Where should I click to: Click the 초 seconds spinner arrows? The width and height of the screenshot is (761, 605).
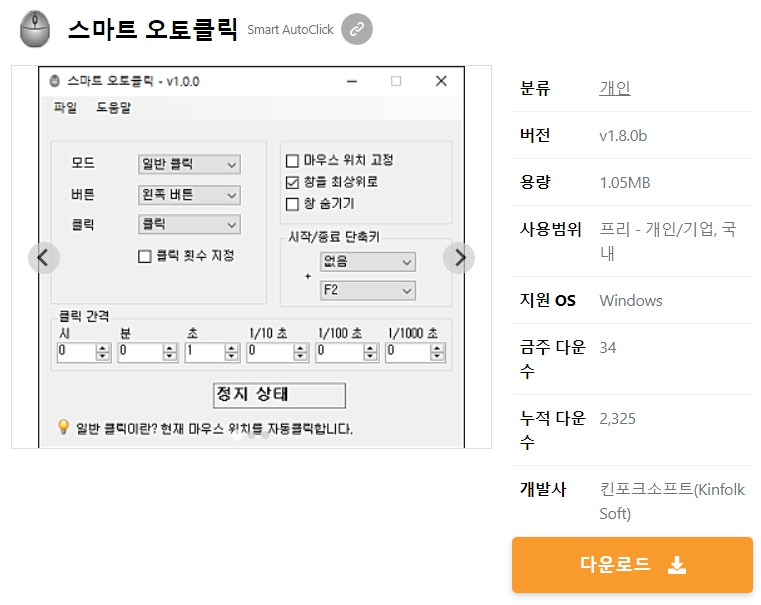pos(232,353)
